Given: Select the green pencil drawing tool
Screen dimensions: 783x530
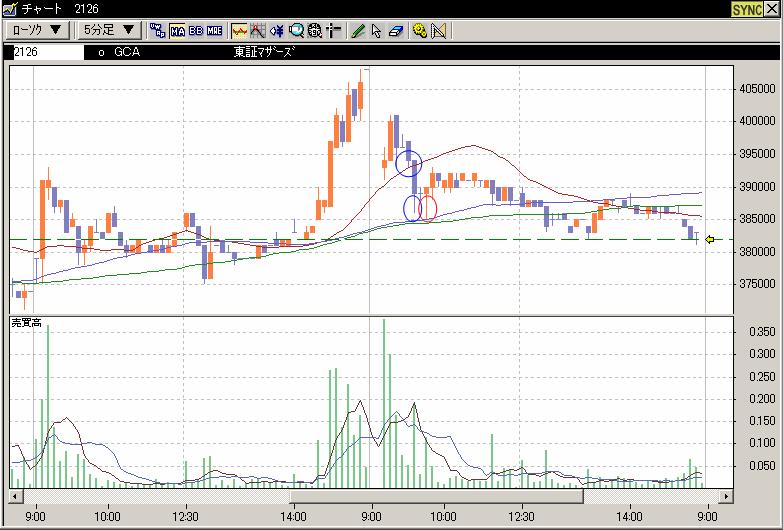Looking at the screenshot, I should (358, 31).
